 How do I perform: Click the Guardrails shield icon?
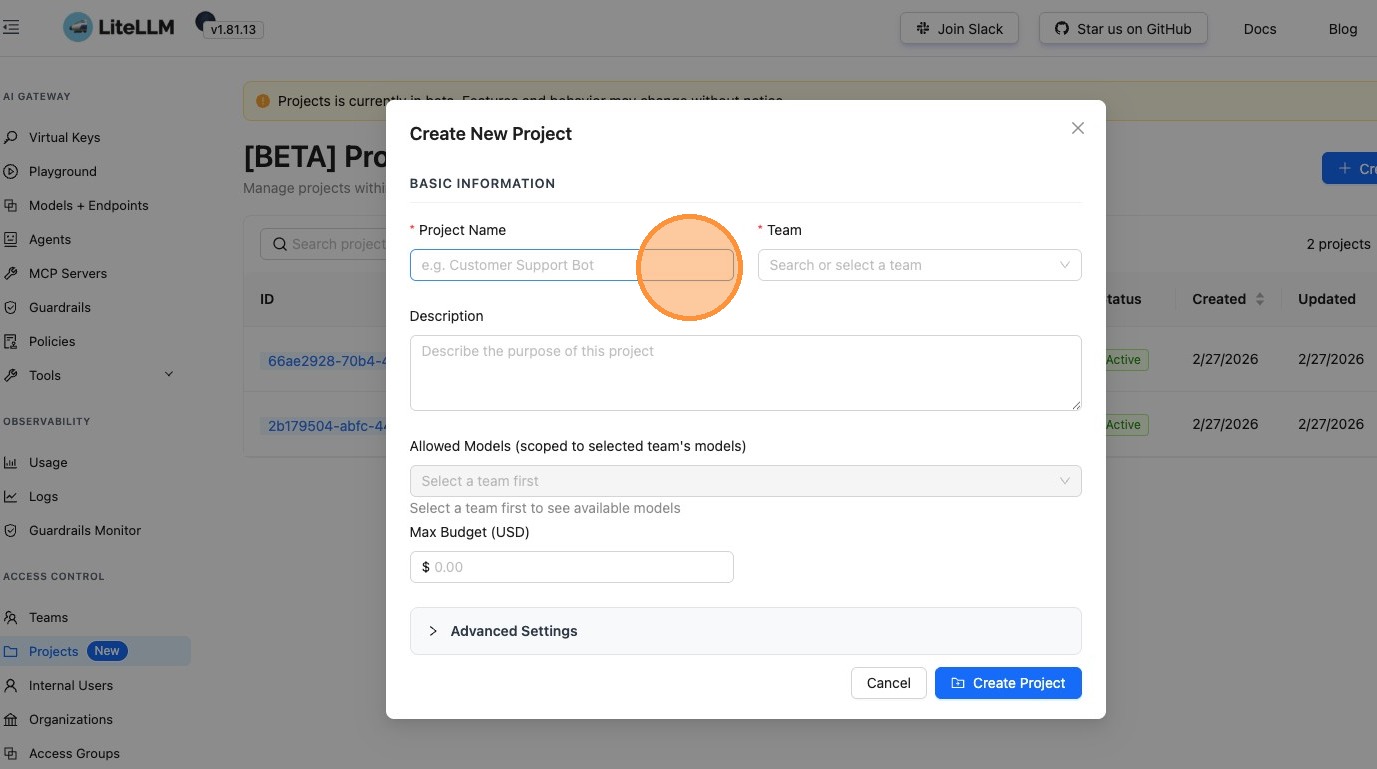pos(11,307)
